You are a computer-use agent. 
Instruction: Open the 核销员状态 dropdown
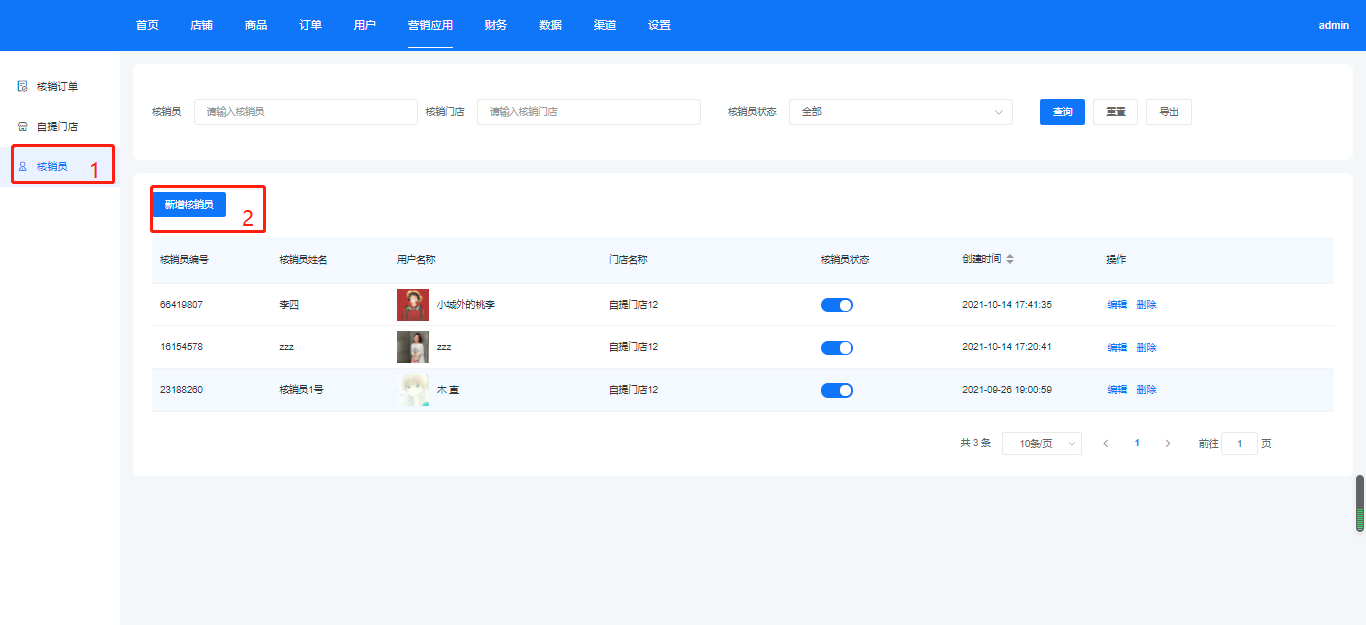pos(900,112)
